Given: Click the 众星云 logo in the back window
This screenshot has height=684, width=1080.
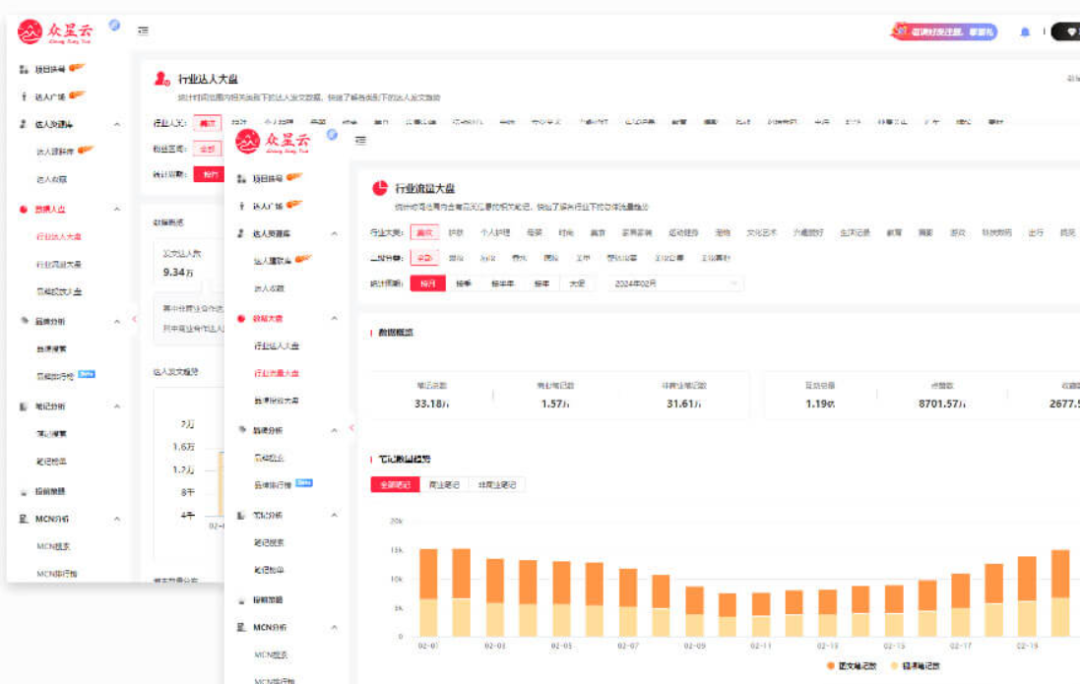Looking at the screenshot, I should (x=55, y=31).
